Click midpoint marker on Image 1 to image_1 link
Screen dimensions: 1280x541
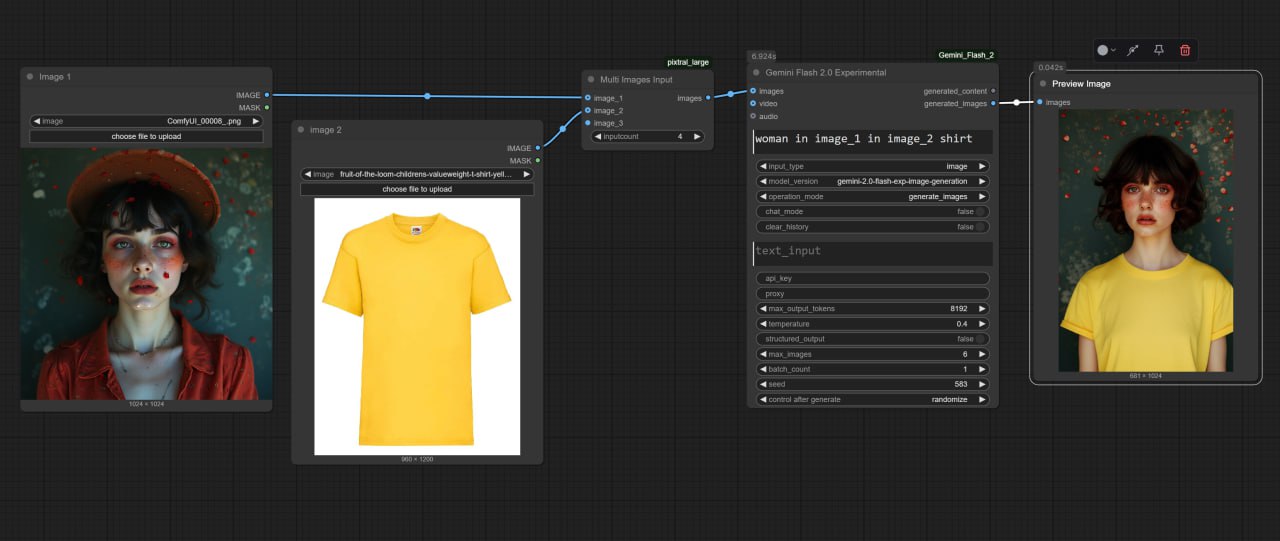click(427, 96)
